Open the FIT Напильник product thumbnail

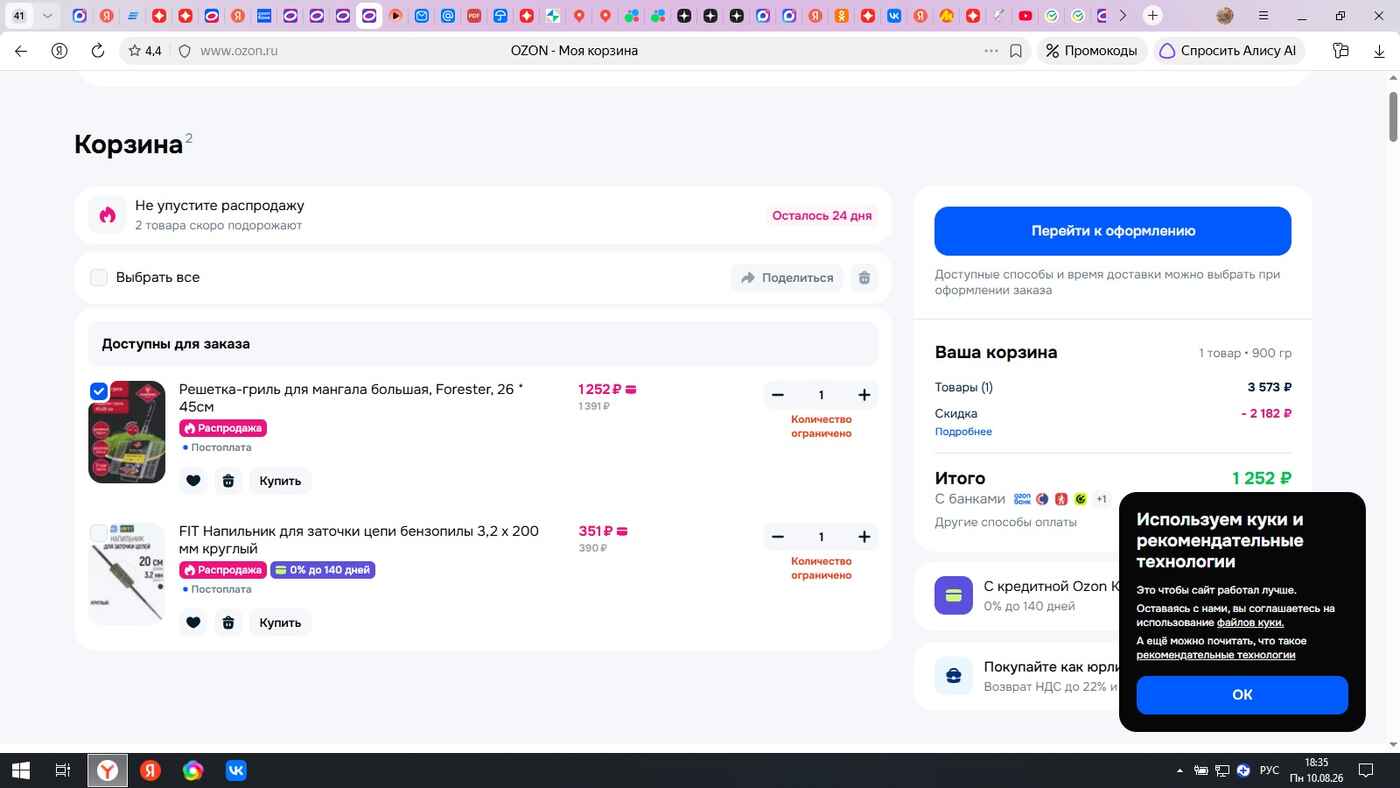[x=127, y=574]
